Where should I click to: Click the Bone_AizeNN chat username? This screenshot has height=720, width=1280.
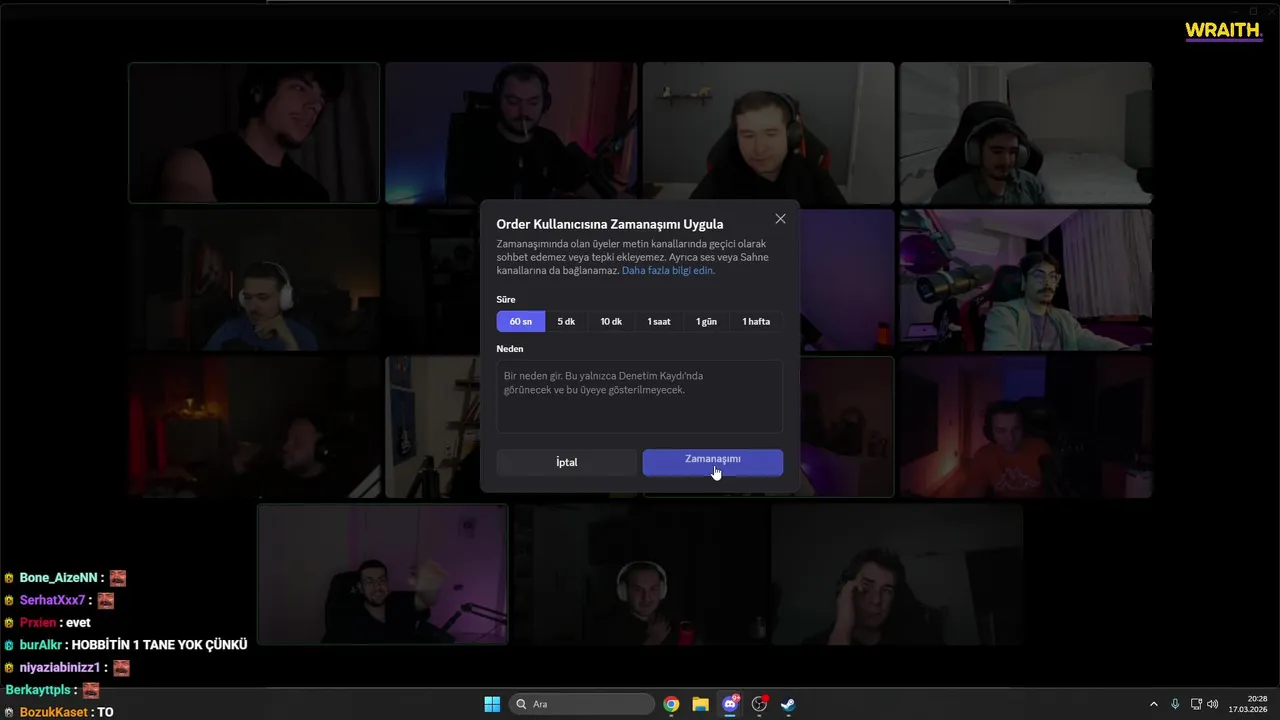(58, 578)
